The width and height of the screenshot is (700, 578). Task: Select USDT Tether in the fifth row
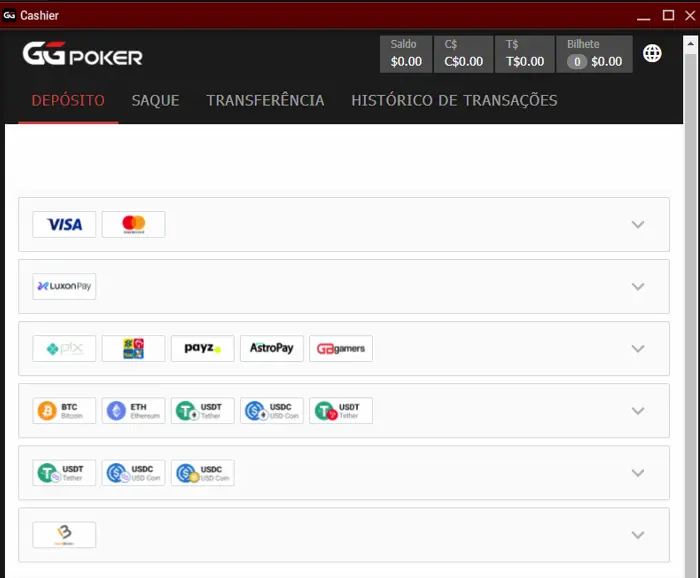64,473
